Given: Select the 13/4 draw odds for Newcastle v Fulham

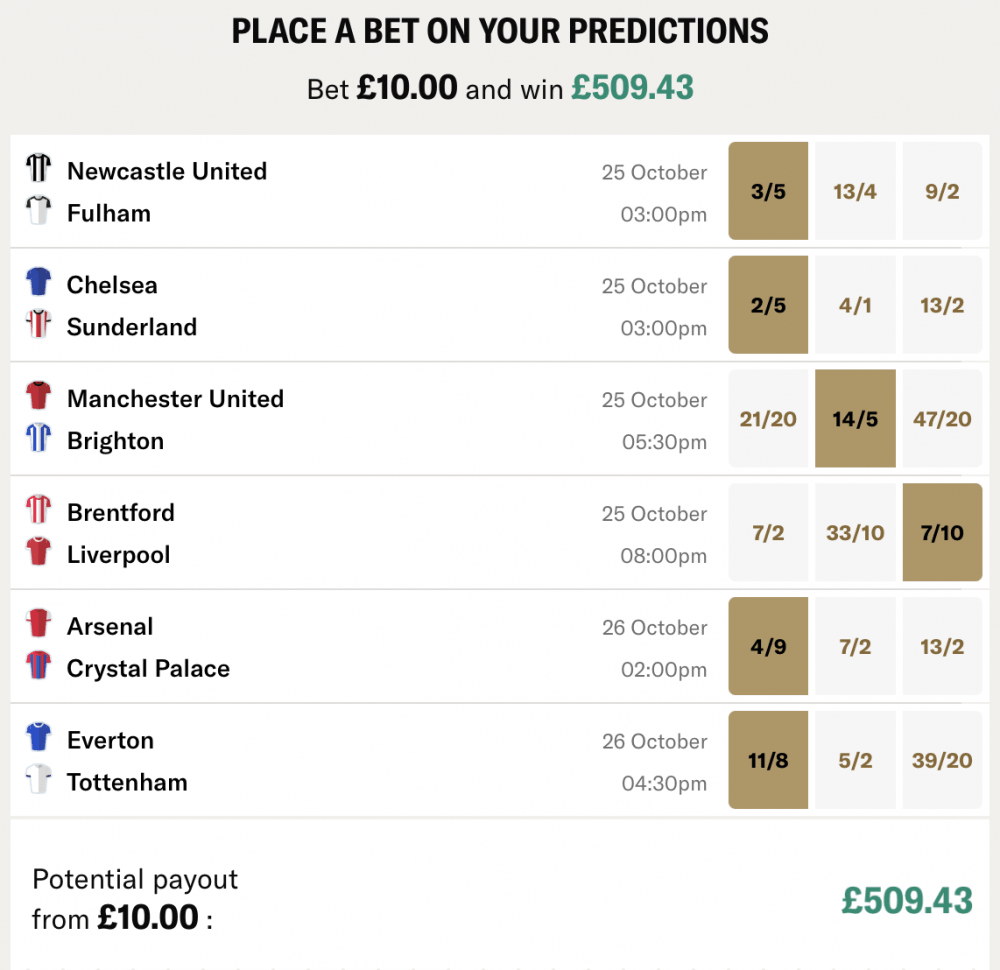Looking at the screenshot, I should pyautogui.click(x=855, y=191).
